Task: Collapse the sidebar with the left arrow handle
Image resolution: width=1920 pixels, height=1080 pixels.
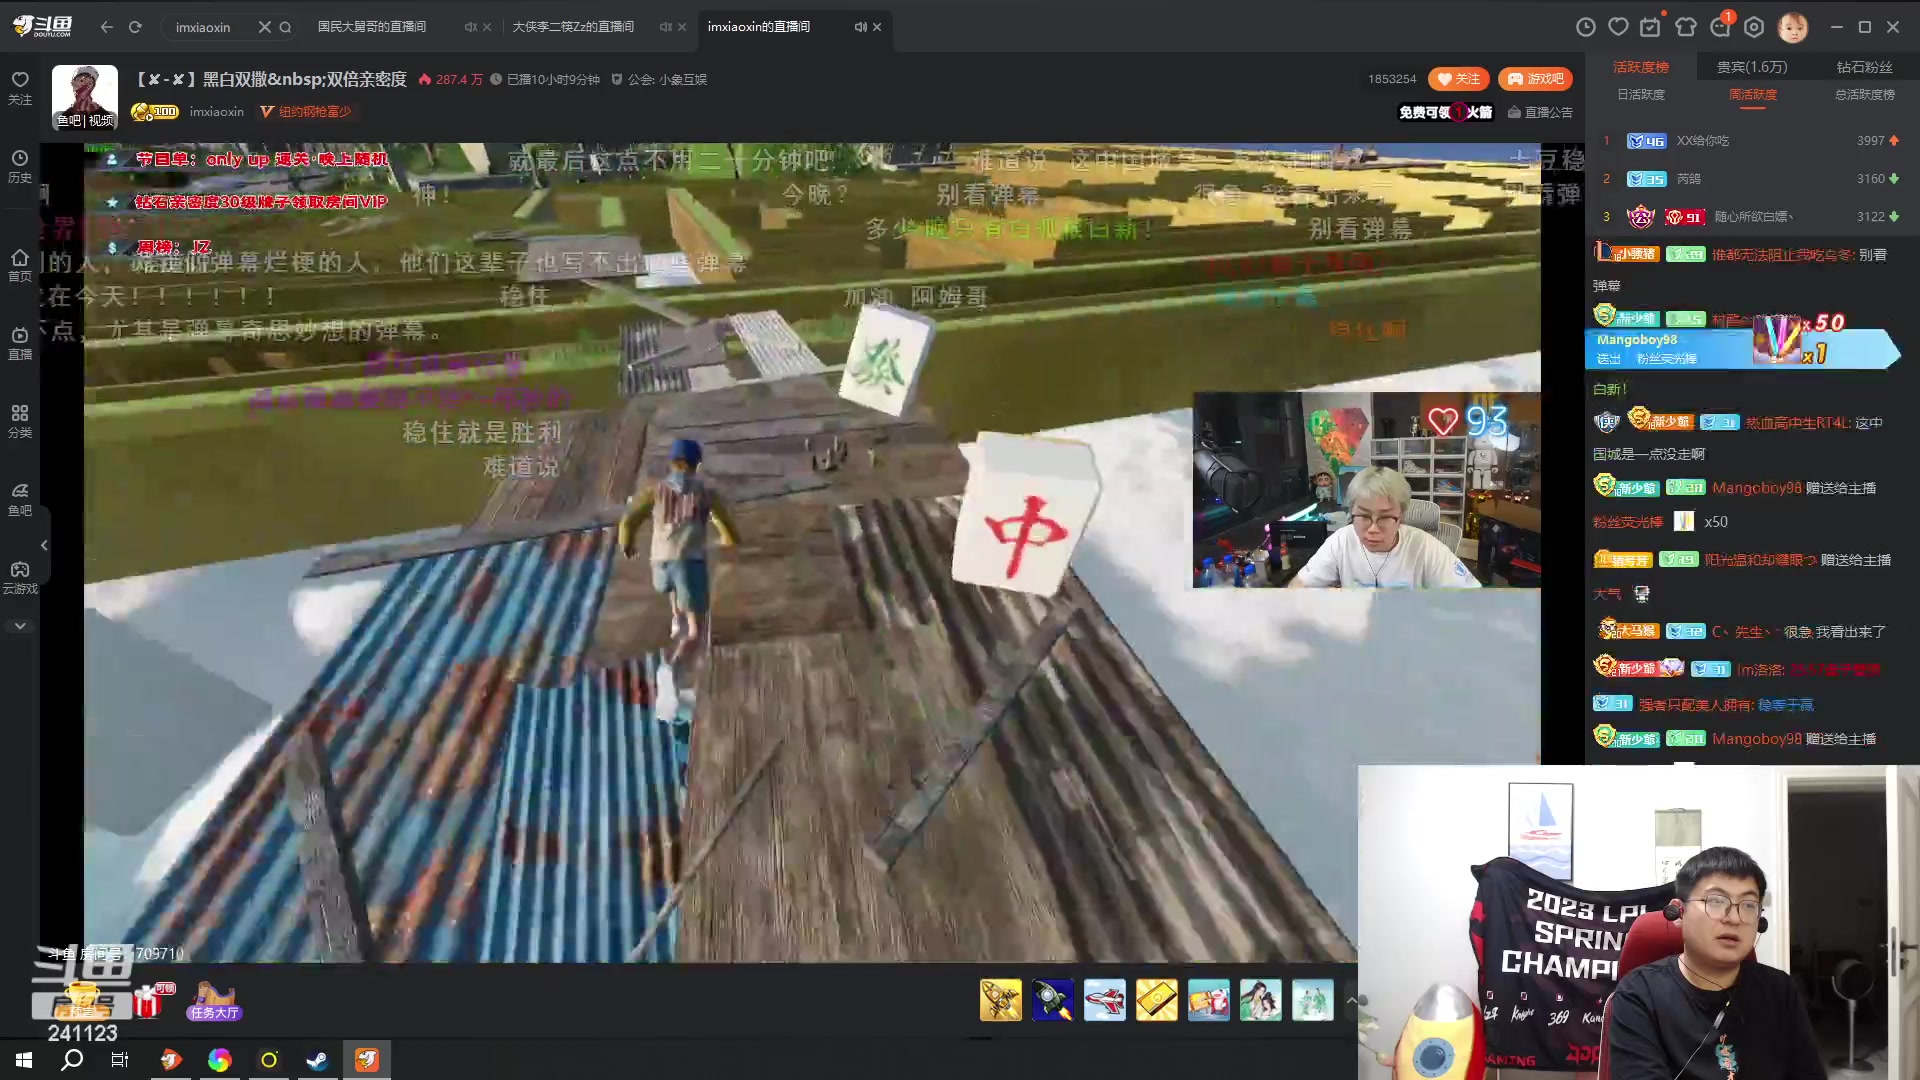Action: pos(44,545)
